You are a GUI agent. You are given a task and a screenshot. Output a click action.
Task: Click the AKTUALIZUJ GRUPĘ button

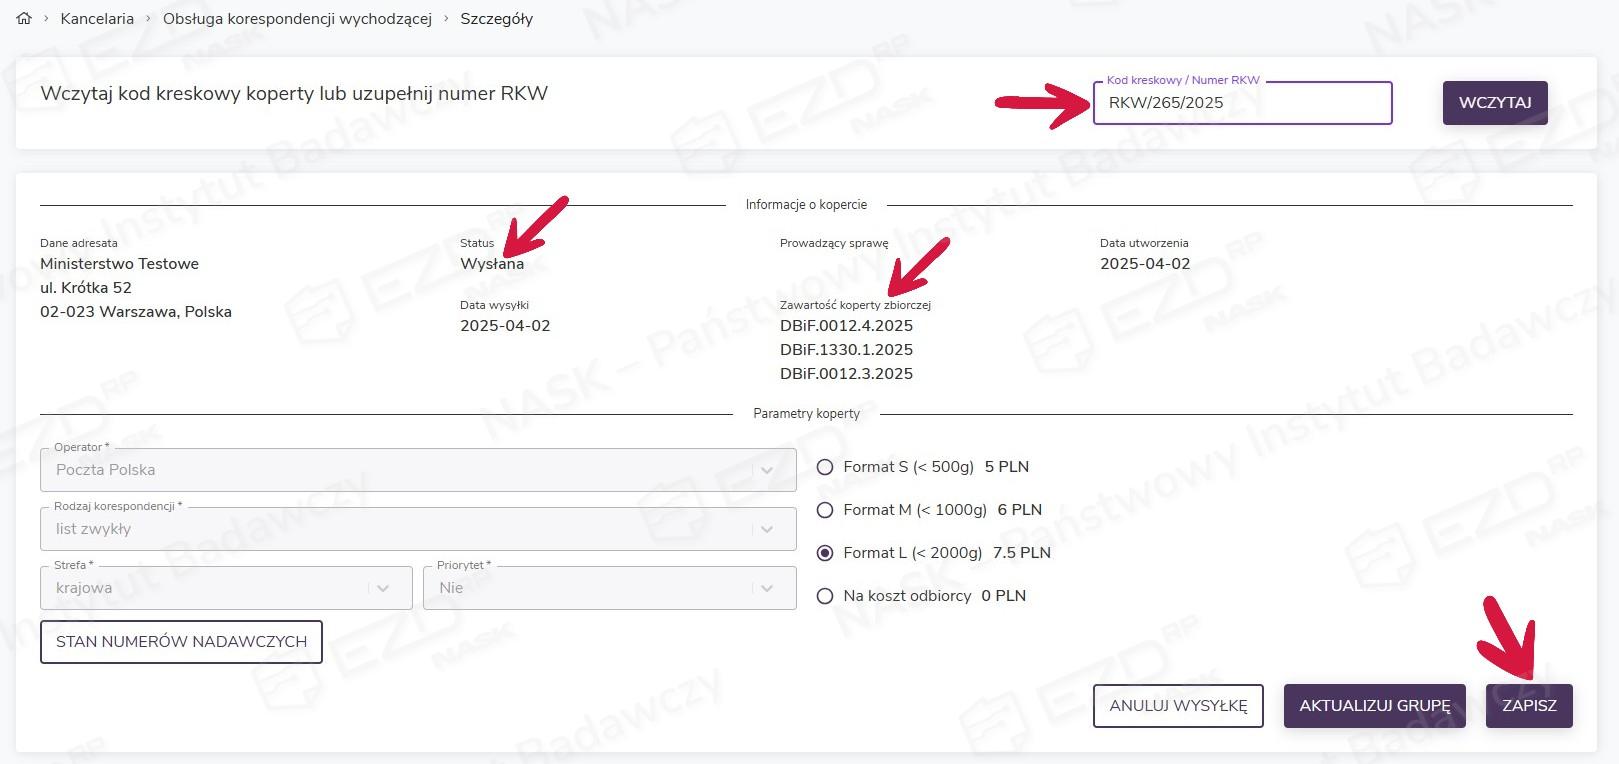[1374, 706]
